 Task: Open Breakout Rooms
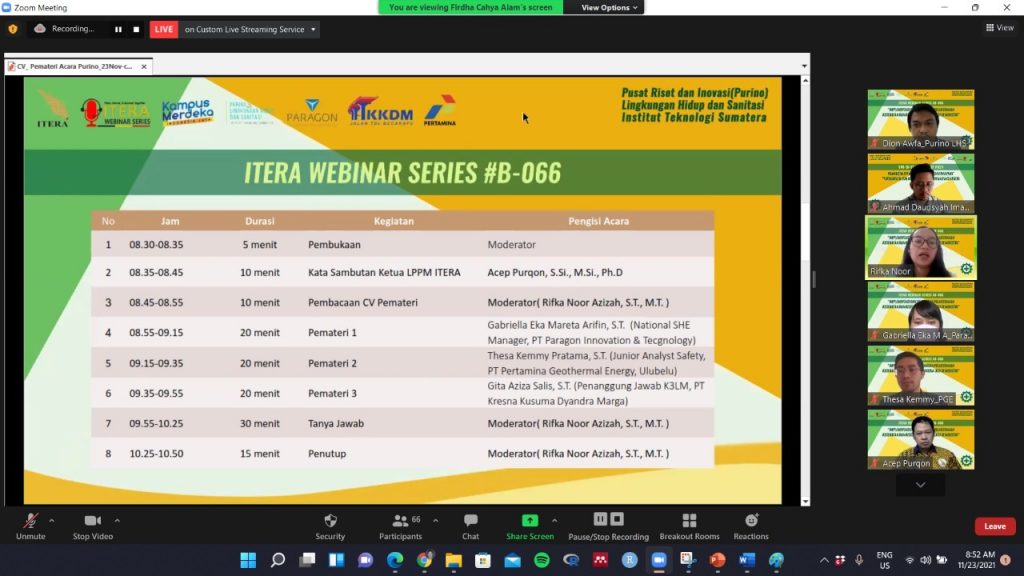(x=689, y=526)
